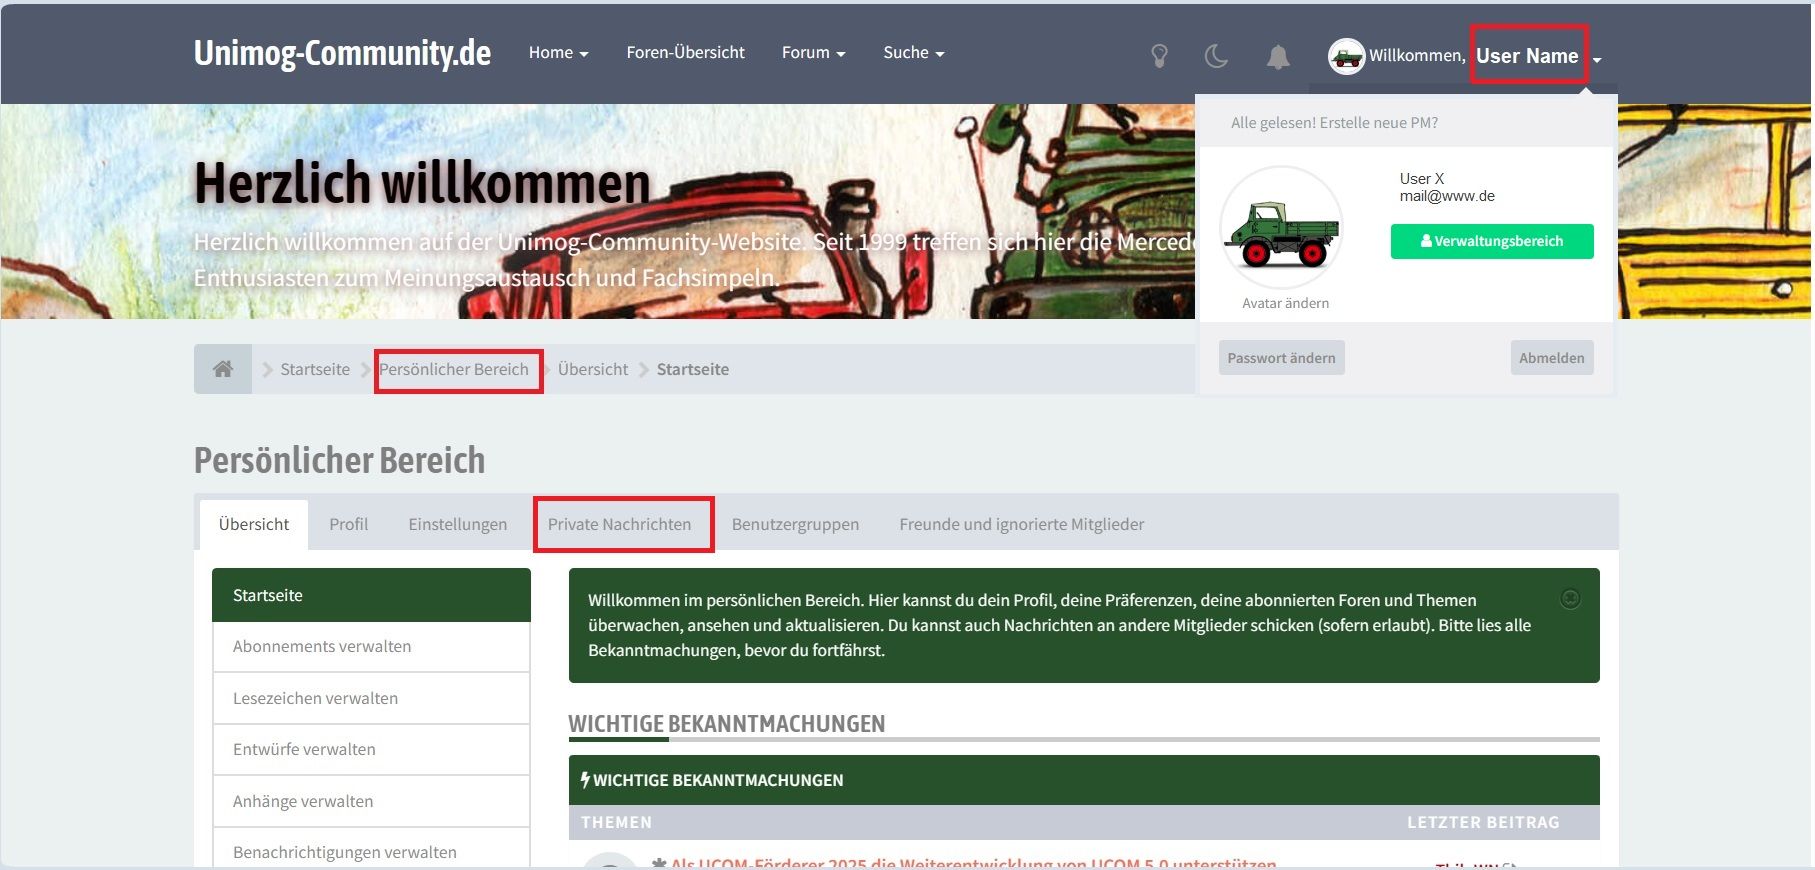
Task: Open Lesezeichen verwalten in sidebar
Action: point(315,698)
